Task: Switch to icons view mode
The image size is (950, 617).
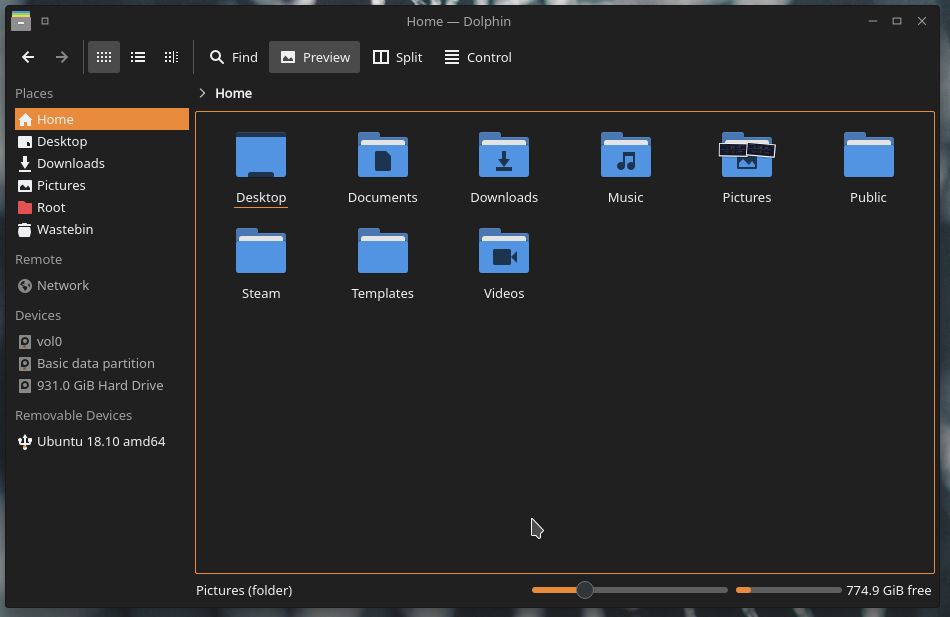Action: pyautogui.click(x=104, y=57)
